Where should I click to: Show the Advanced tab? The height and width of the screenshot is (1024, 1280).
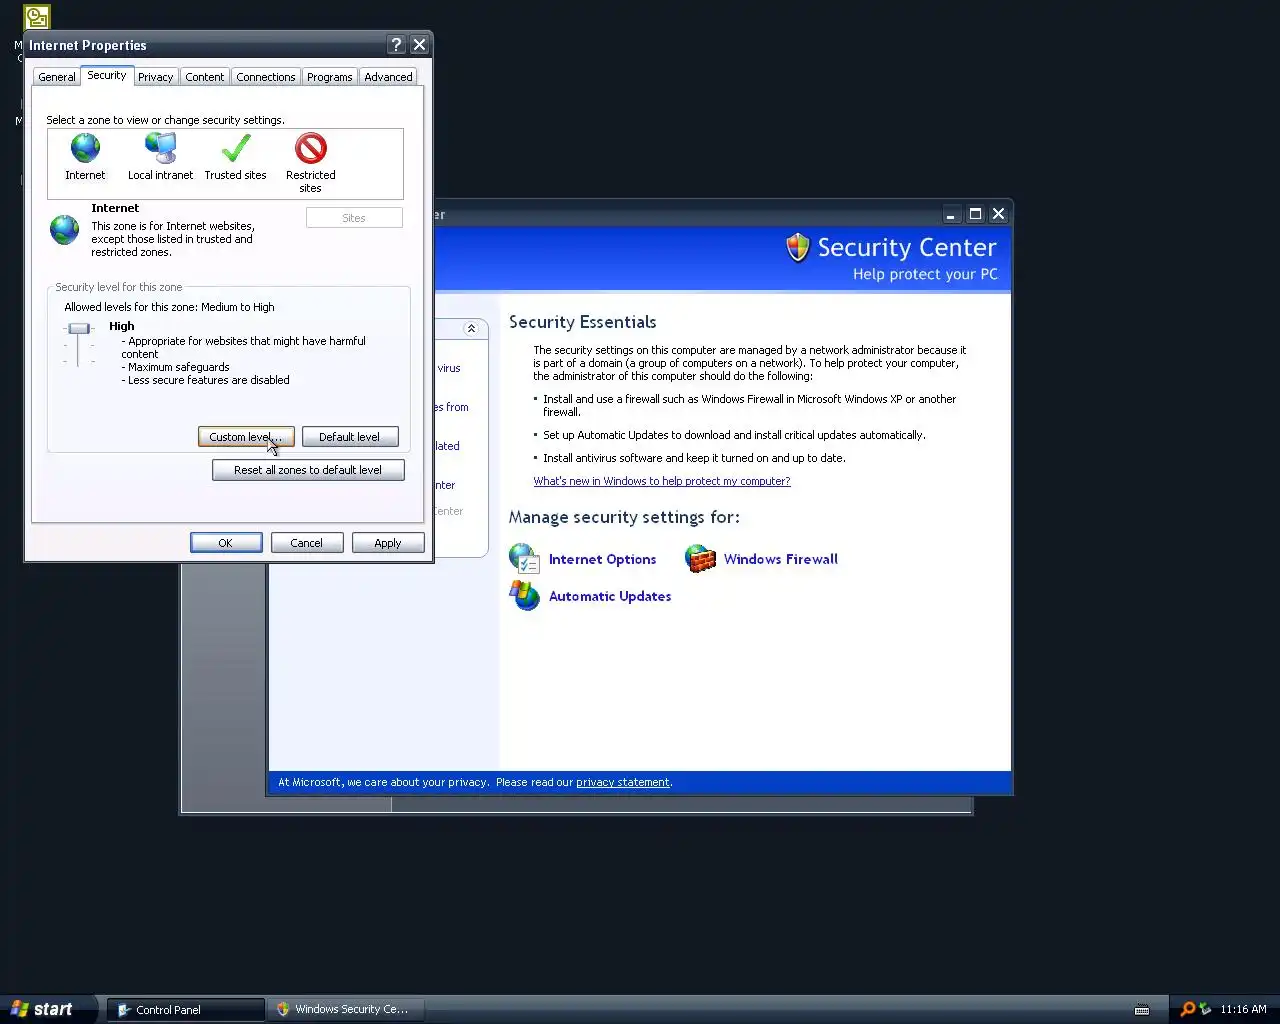[x=388, y=77]
